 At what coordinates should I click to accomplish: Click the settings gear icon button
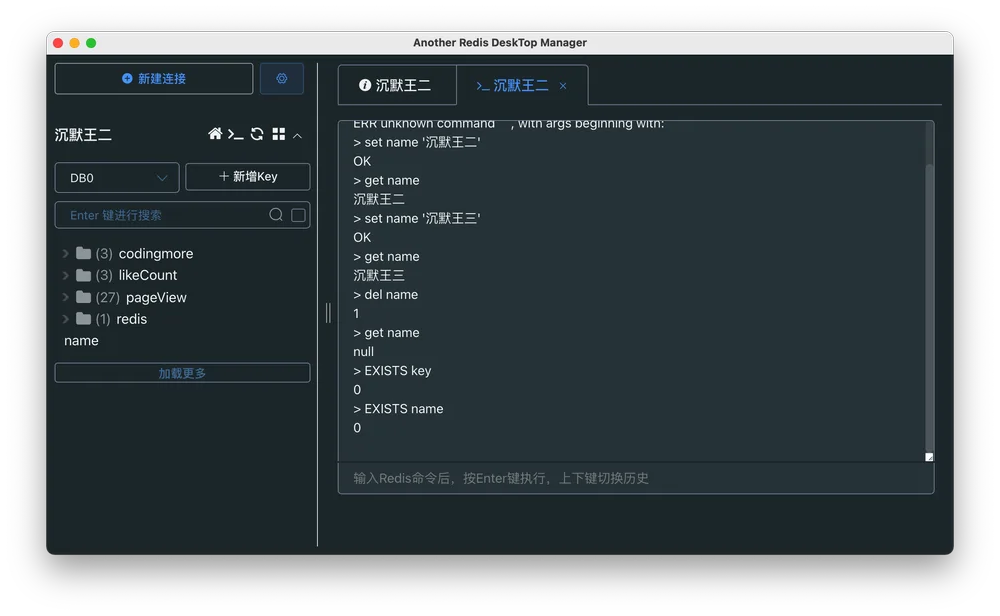coord(281,78)
